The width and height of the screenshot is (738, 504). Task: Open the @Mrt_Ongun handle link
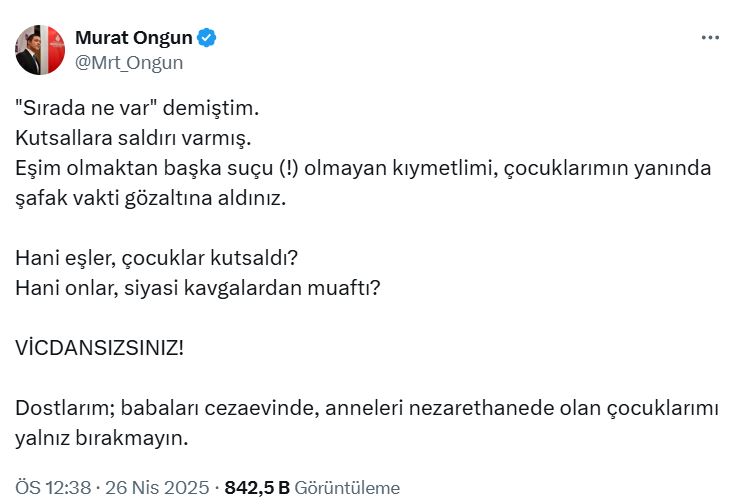129,63
